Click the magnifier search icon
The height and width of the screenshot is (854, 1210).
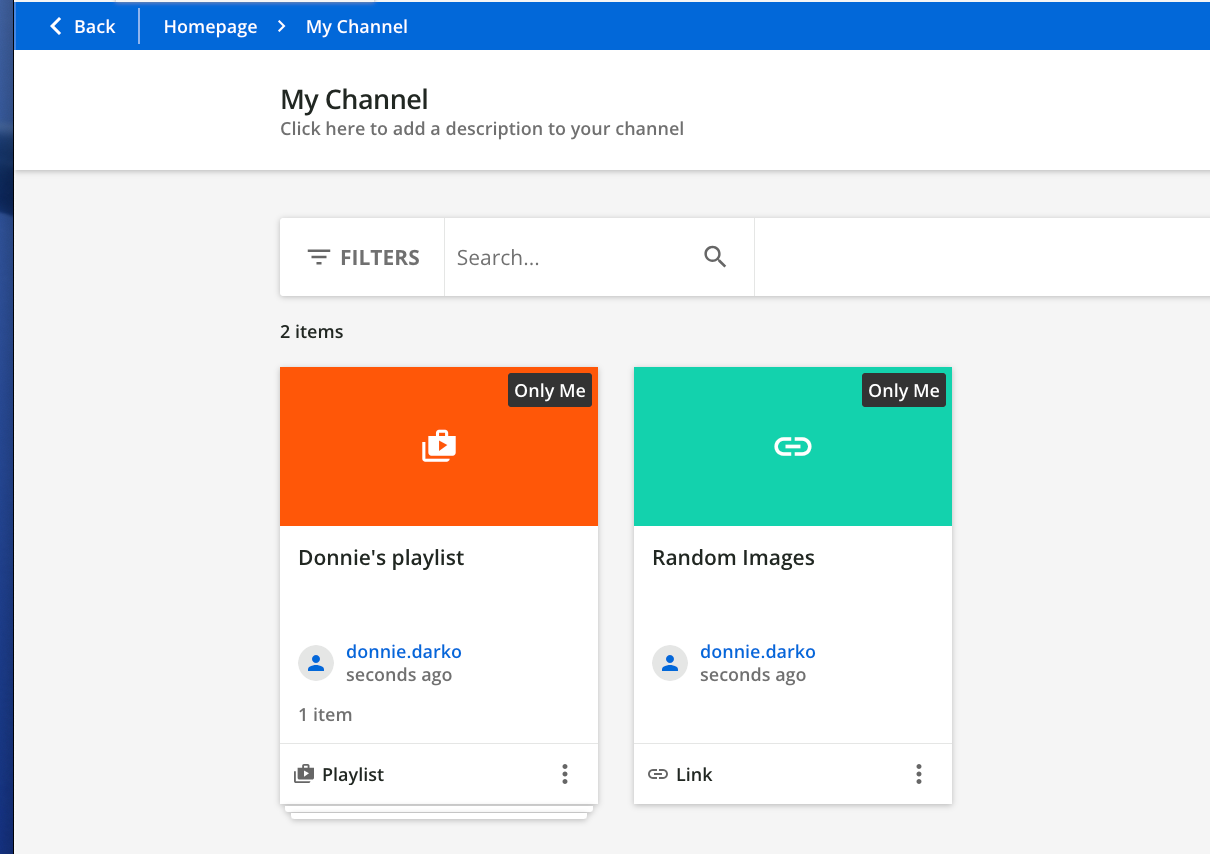[x=715, y=257]
